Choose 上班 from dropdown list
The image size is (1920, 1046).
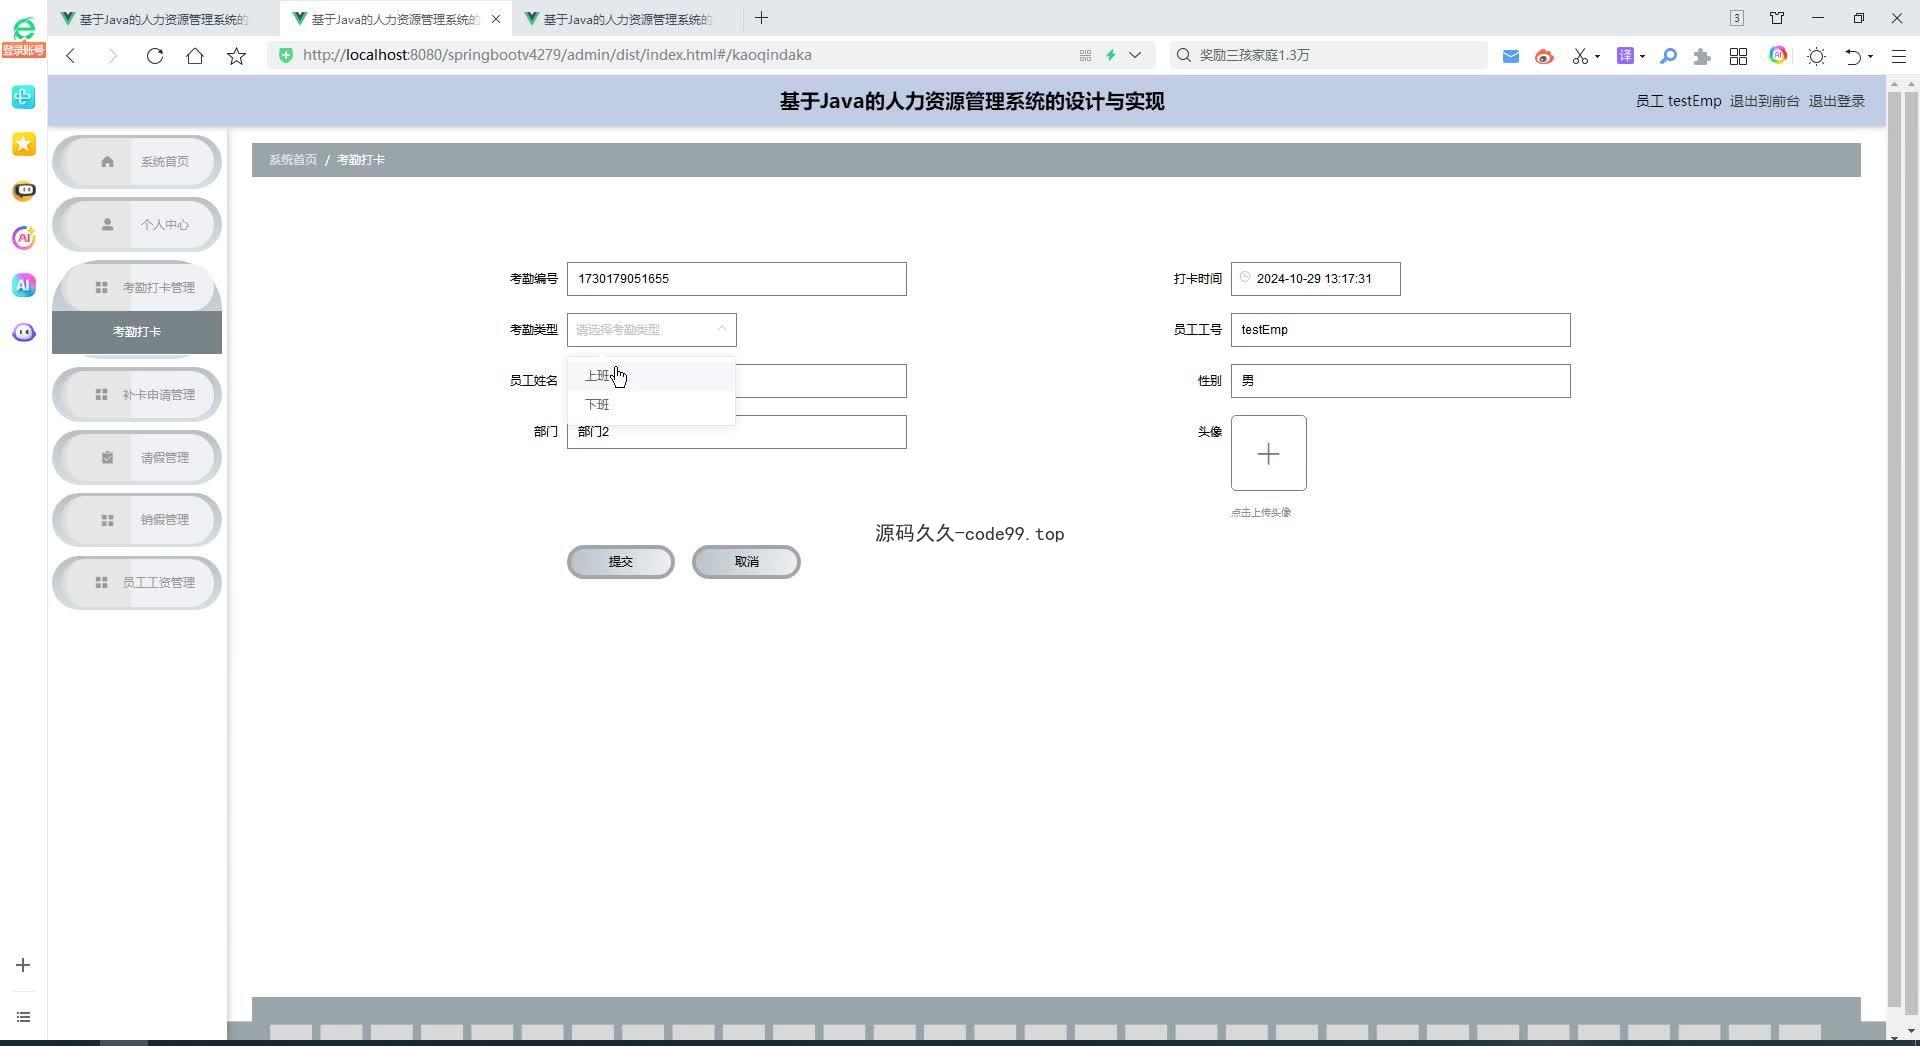tap(651, 376)
